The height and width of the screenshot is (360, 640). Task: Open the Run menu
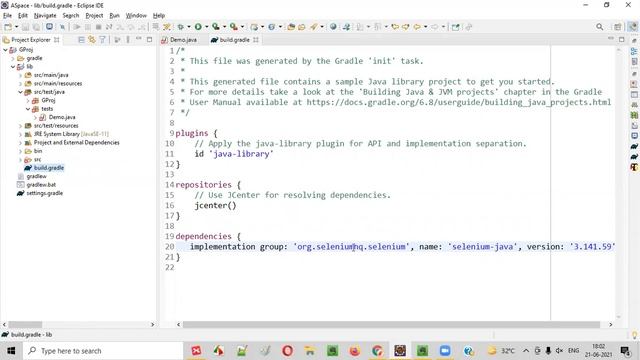tap(114, 16)
